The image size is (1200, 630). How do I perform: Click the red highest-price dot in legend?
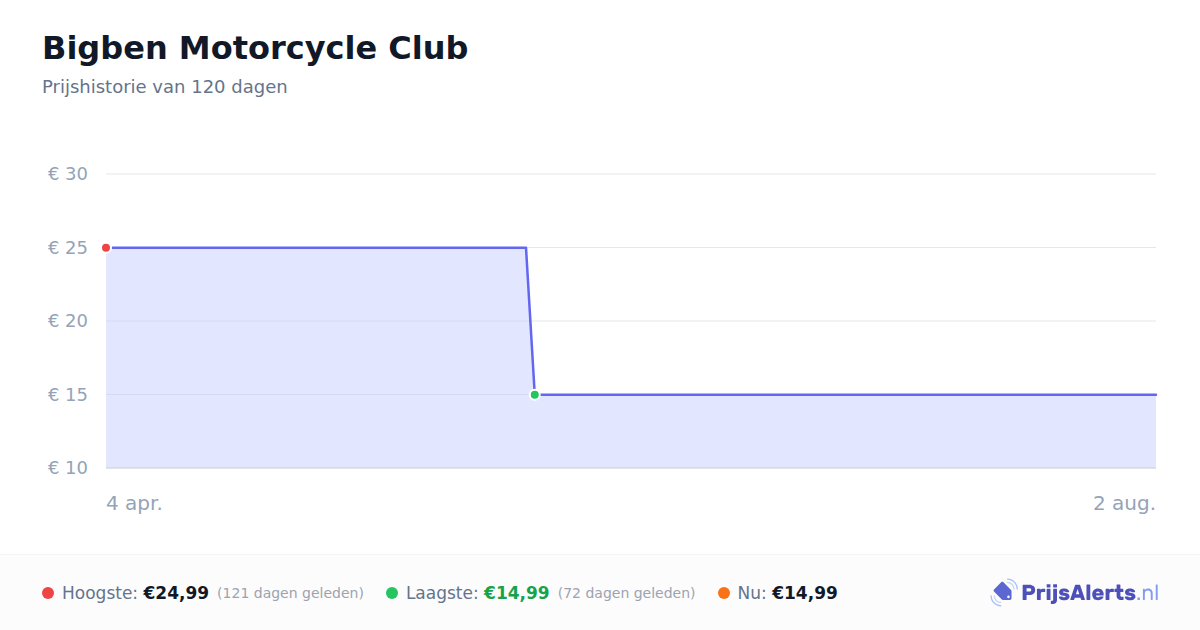click(x=48, y=593)
